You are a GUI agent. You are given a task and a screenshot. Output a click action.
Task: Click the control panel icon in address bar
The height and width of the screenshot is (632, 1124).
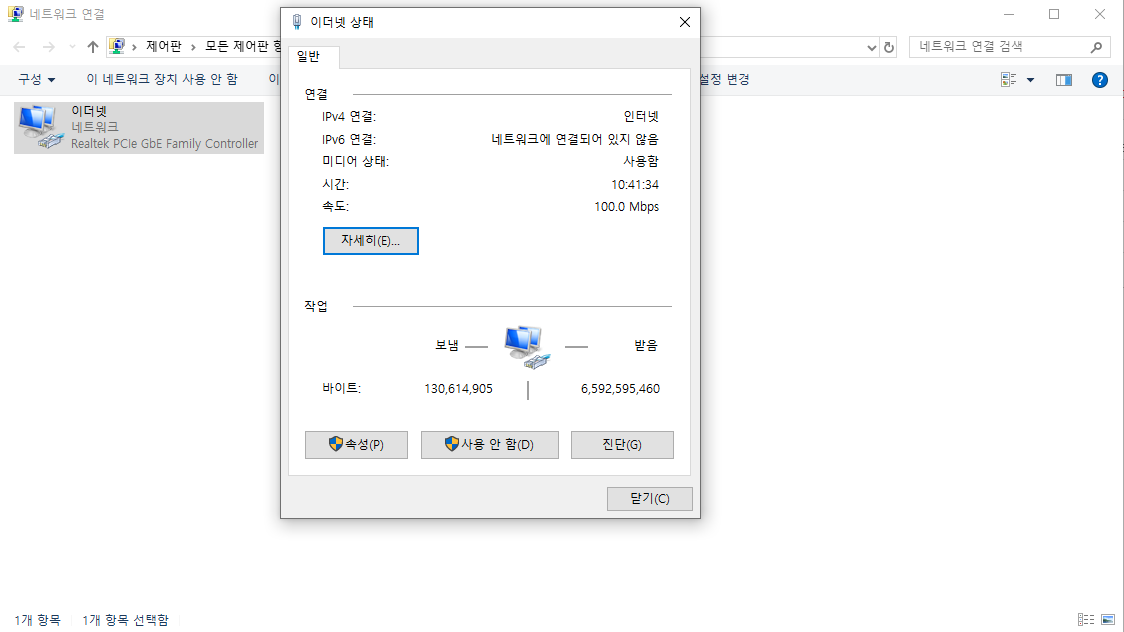click(117, 47)
